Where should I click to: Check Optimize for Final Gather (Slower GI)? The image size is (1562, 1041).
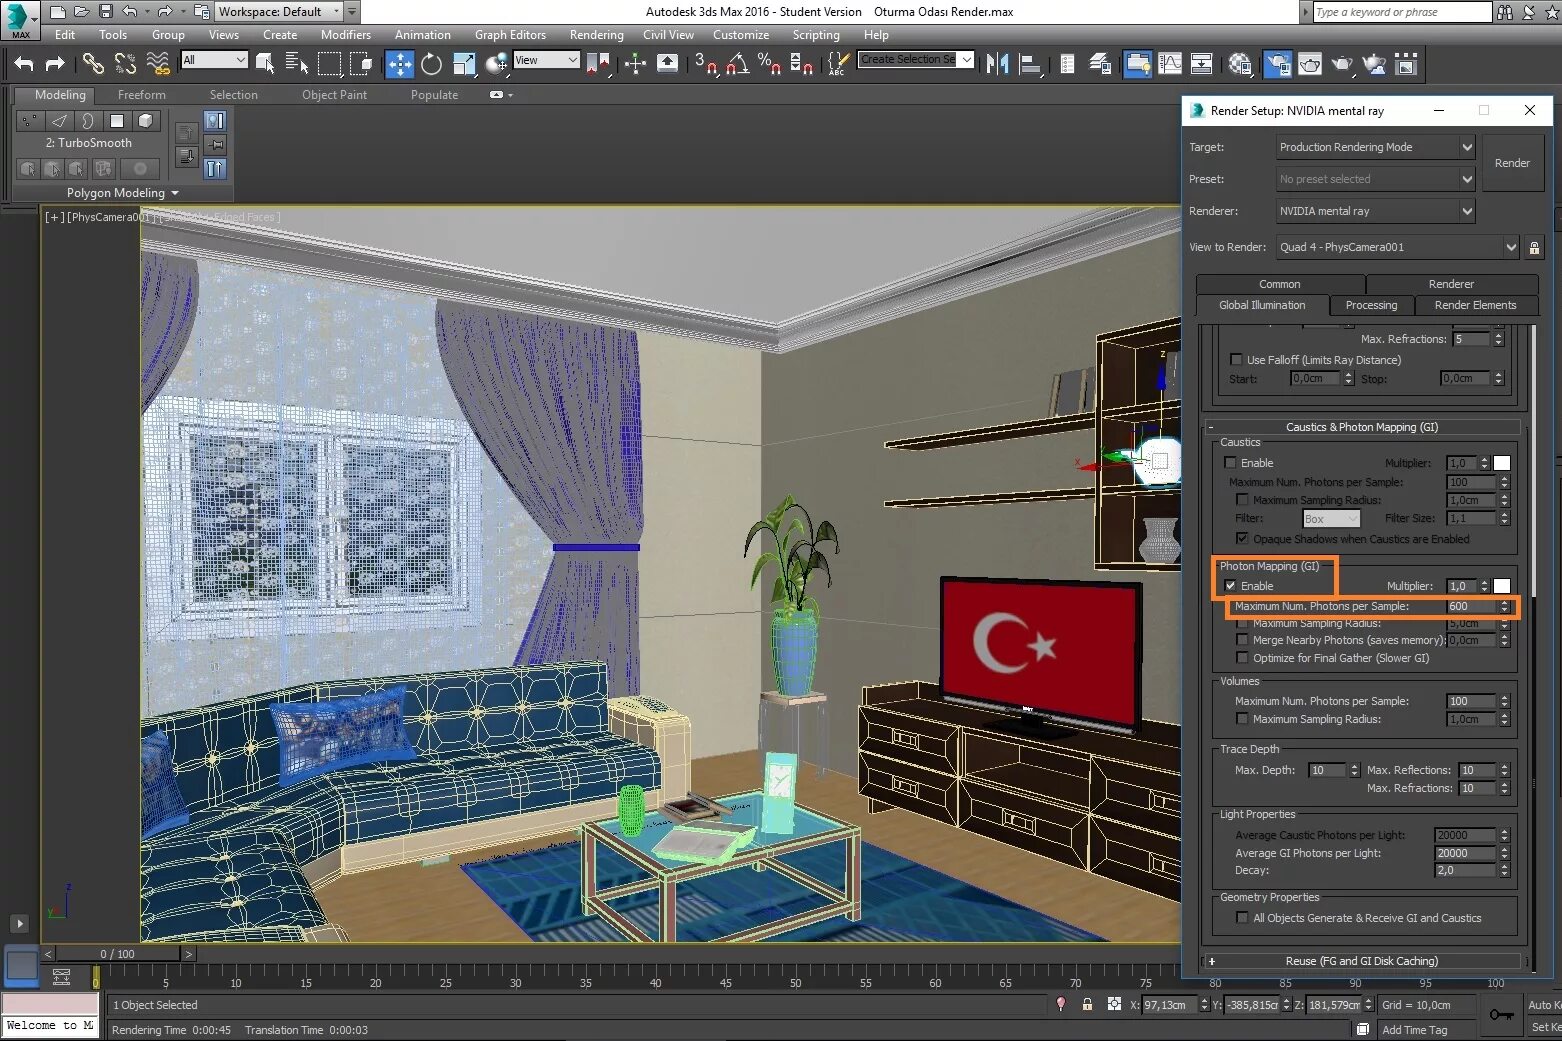(1242, 658)
